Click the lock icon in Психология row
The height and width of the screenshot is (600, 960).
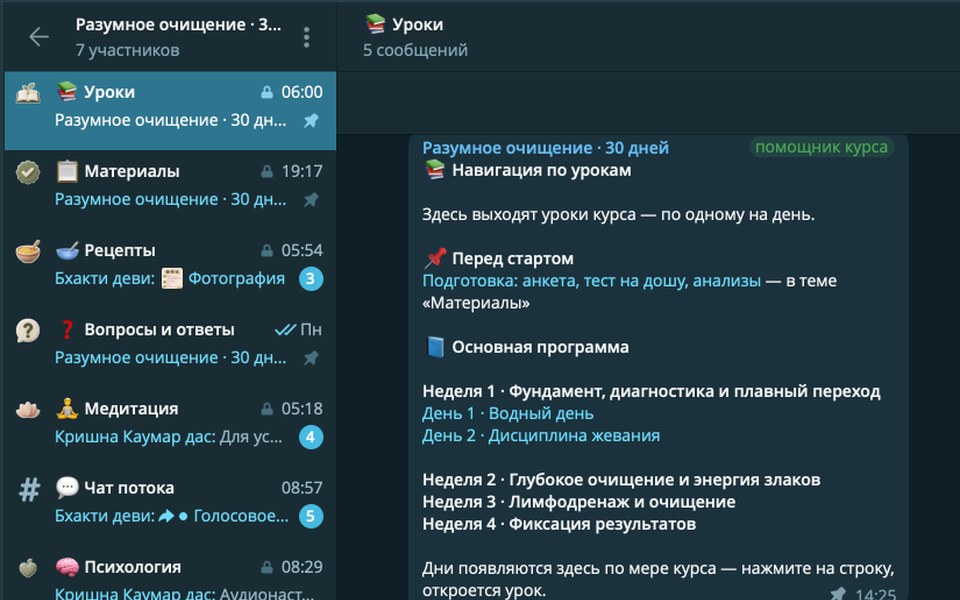coord(267,568)
